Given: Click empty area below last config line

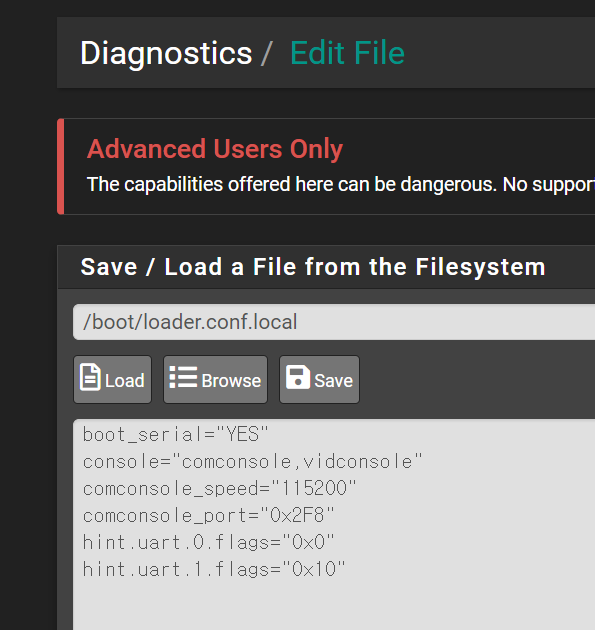Looking at the screenshot, I should [334, 607].
